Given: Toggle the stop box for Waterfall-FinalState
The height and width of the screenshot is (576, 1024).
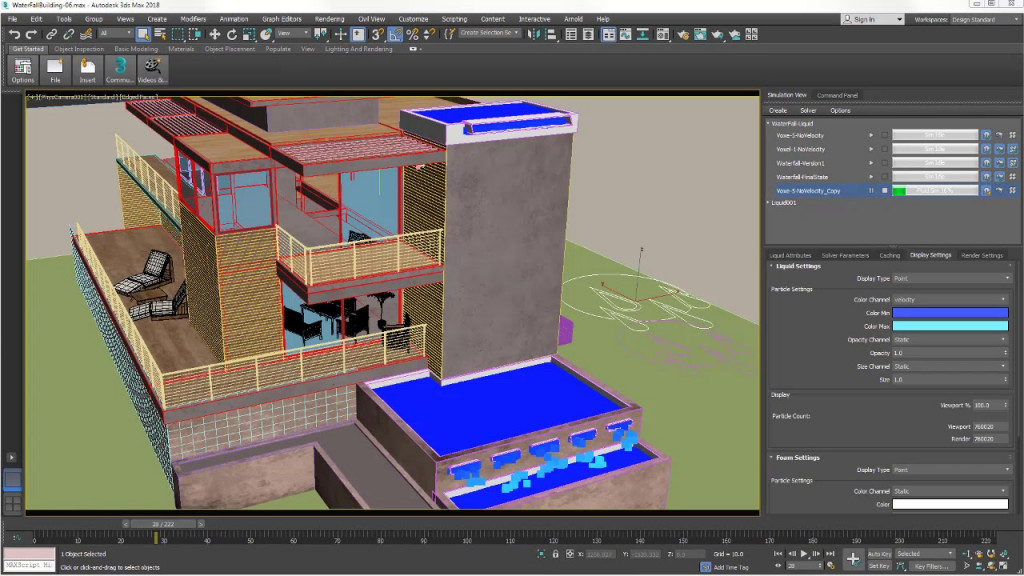Looking at the screenshot, I should coord(884,177).
